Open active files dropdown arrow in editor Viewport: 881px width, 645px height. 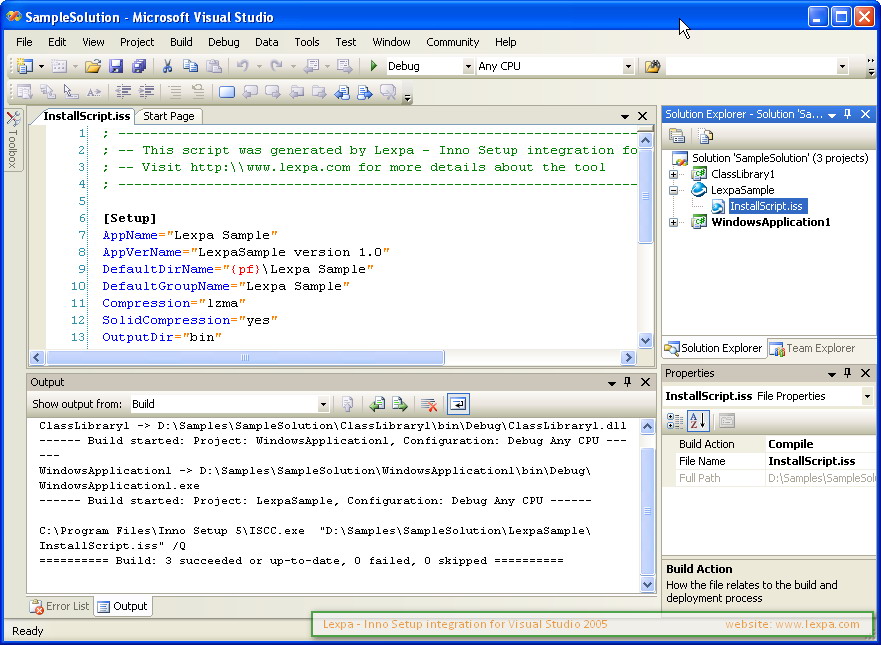click(624, 116)
